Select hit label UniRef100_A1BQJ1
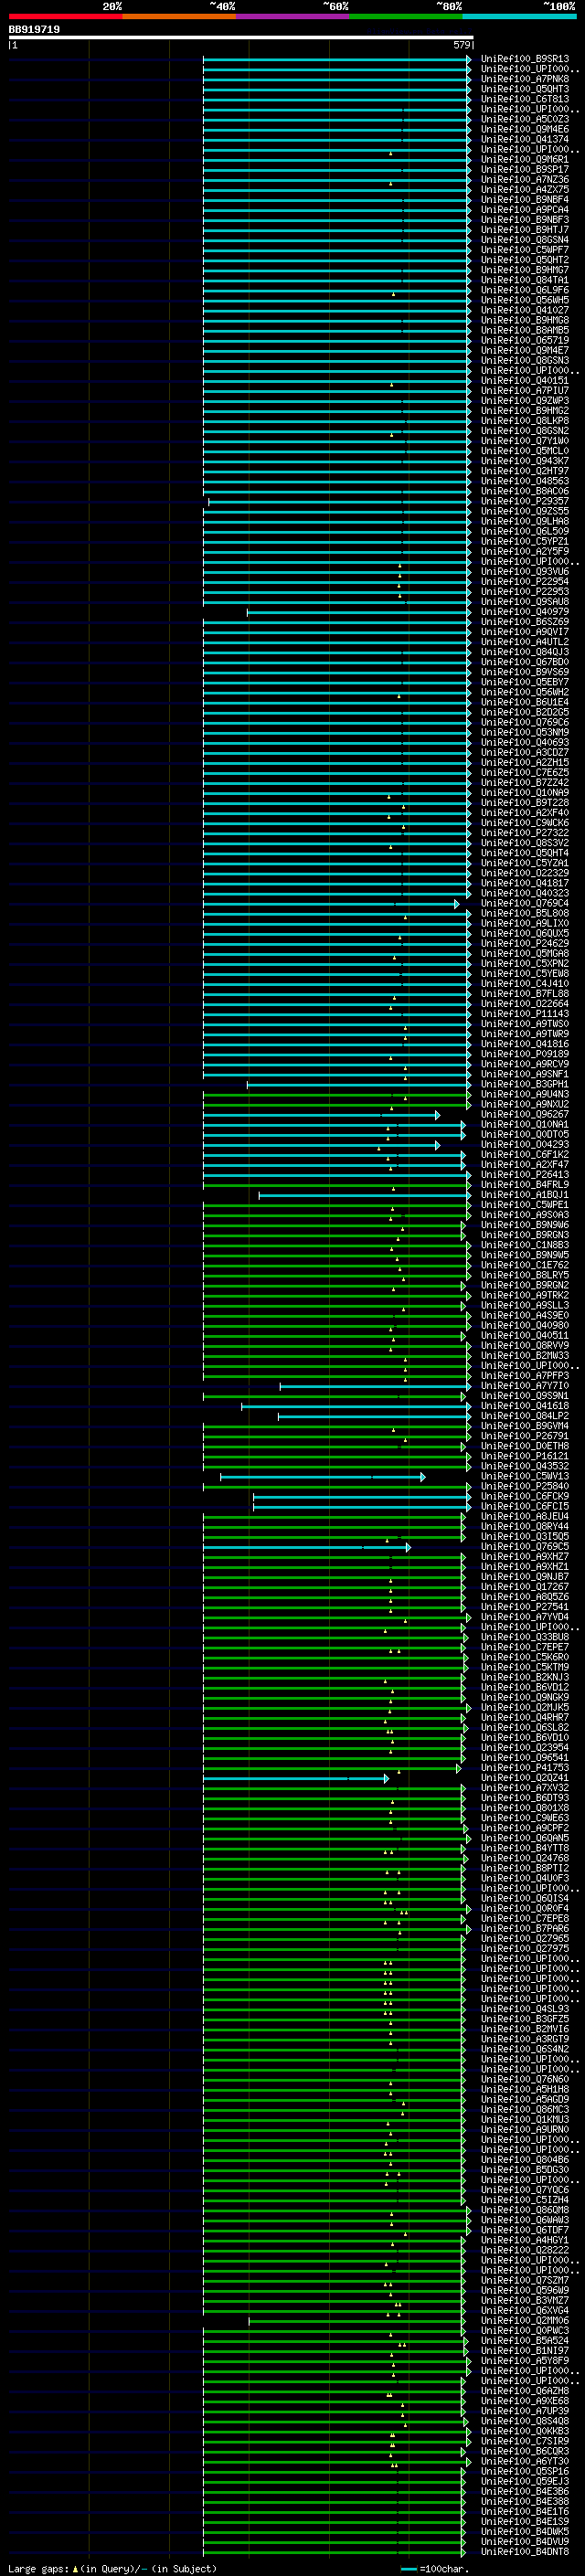Viewport: 585px width, 2576px height. pos(525,1194)
